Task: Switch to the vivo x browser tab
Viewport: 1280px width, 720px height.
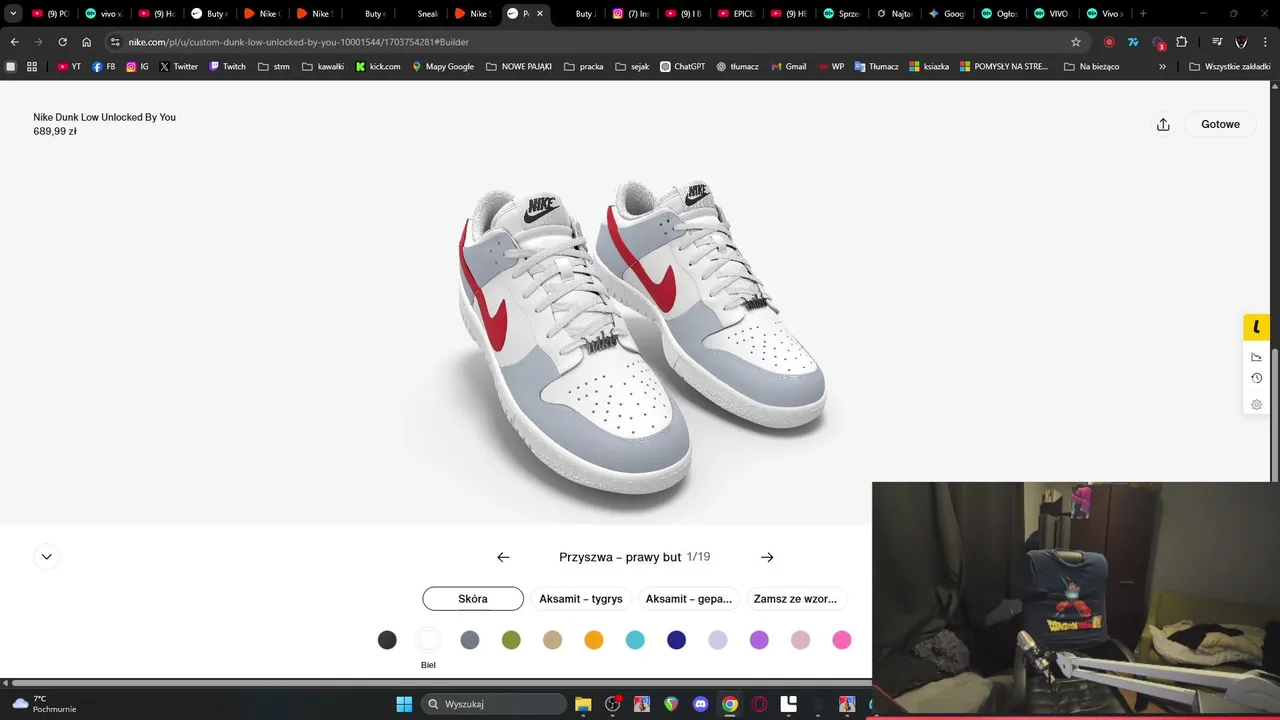Action: pyautogui.click(x=103, y=14)
